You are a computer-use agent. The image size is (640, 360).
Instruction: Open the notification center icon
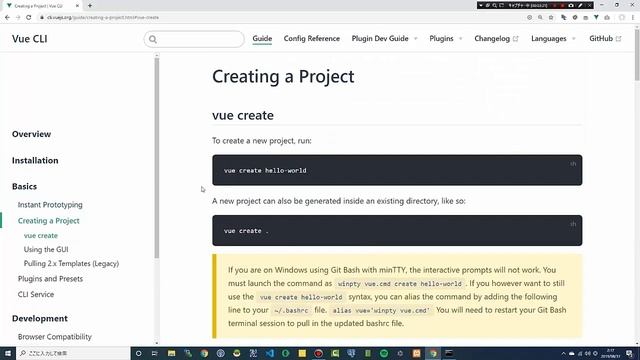630,353
